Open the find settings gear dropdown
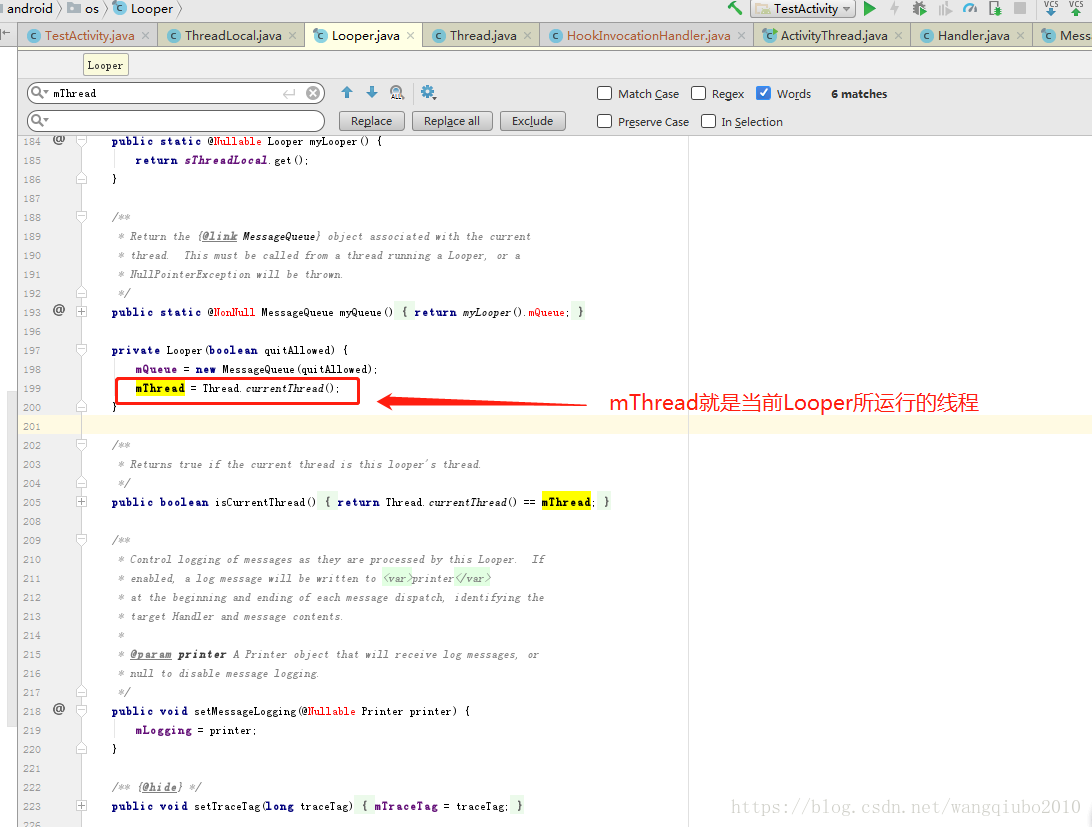Viewport: 1092px width, 827px height. 428,92
